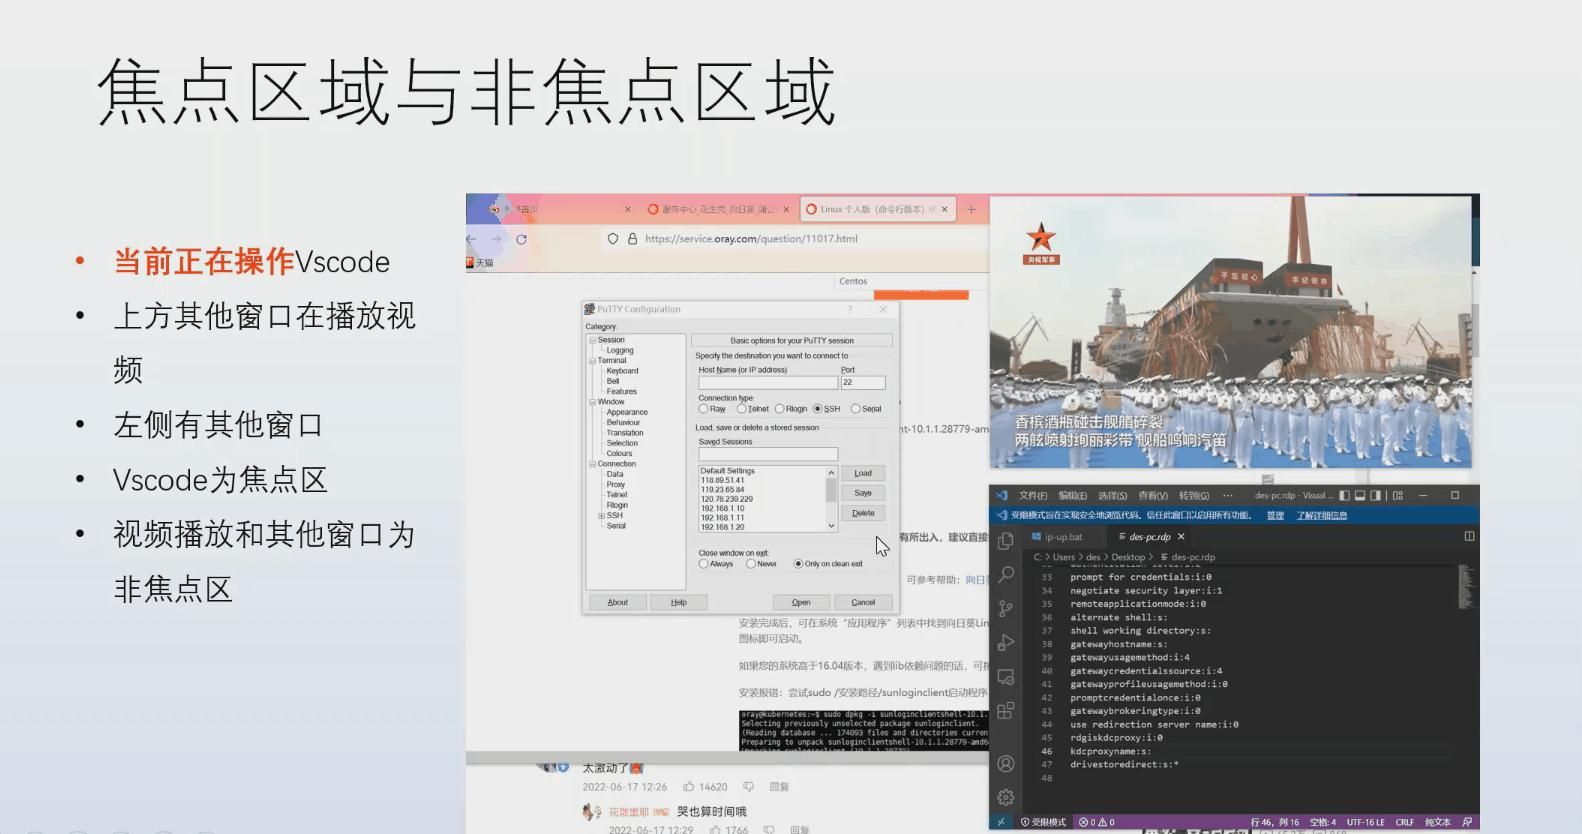Open the VS Code Extensions icon
The image size is (1582, 834).
click(x=1006, y=711)
